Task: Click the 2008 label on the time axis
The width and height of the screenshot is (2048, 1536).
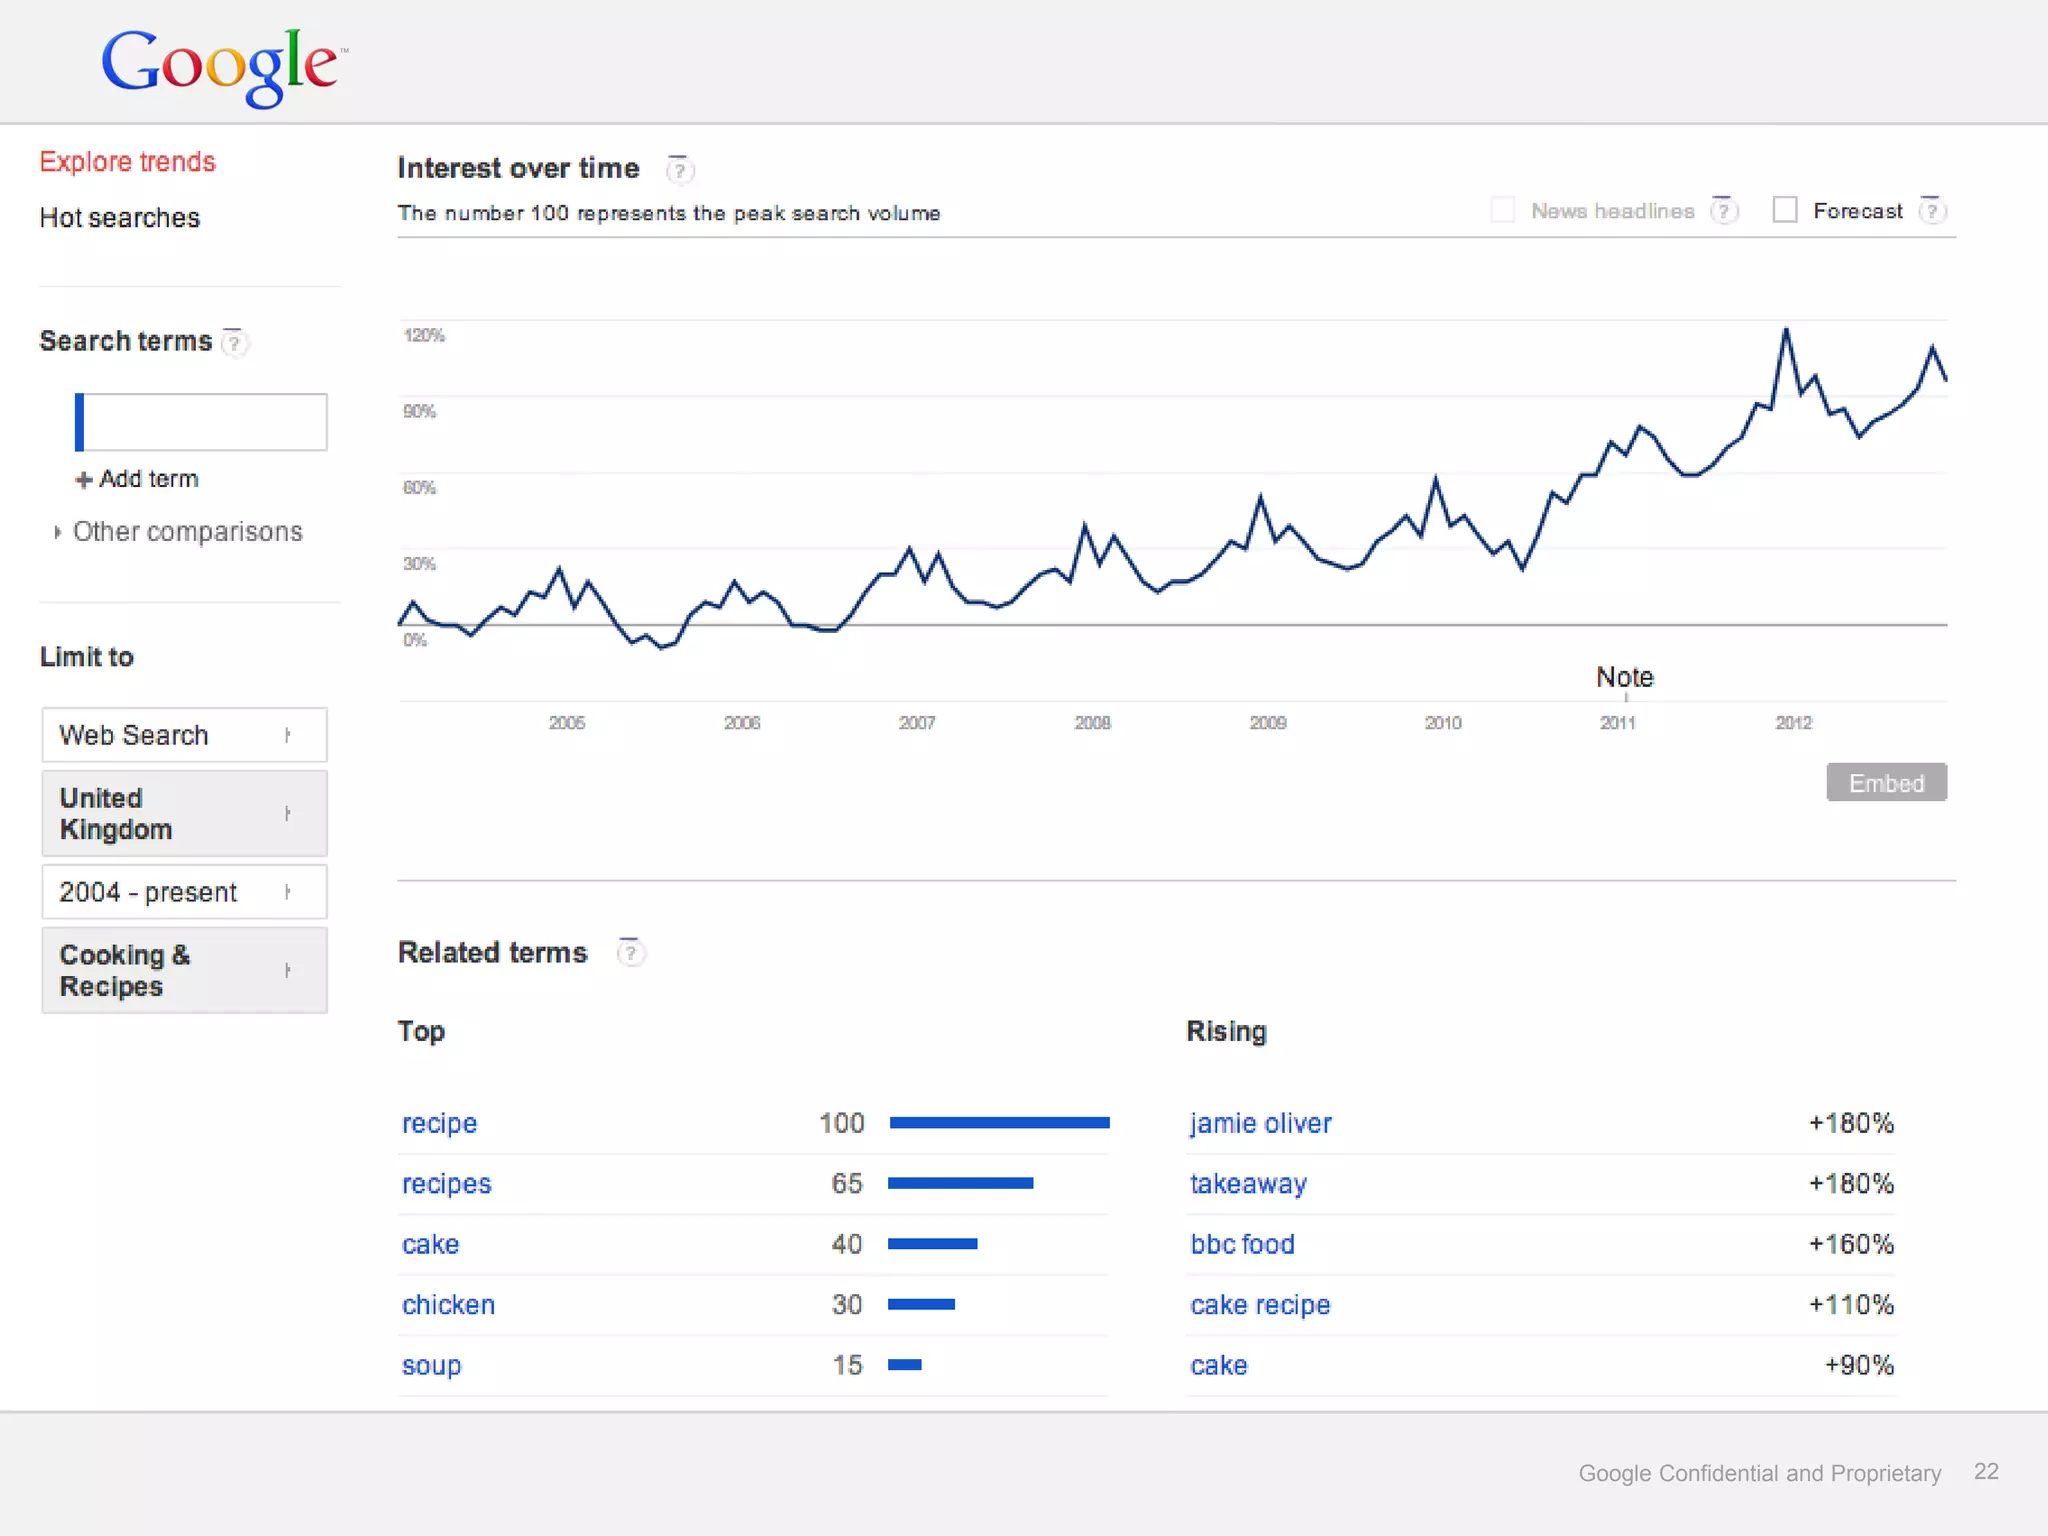Action: click(1092, 723)
